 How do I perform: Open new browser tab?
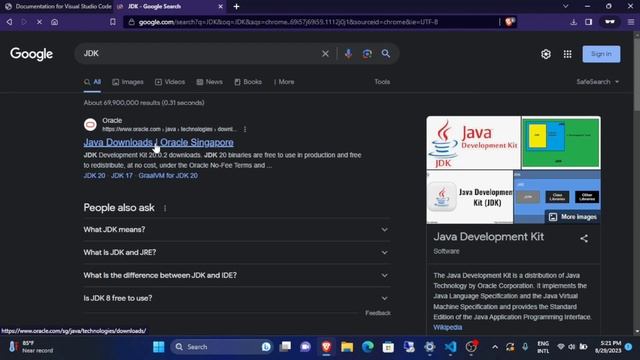(x=236, y=7)
